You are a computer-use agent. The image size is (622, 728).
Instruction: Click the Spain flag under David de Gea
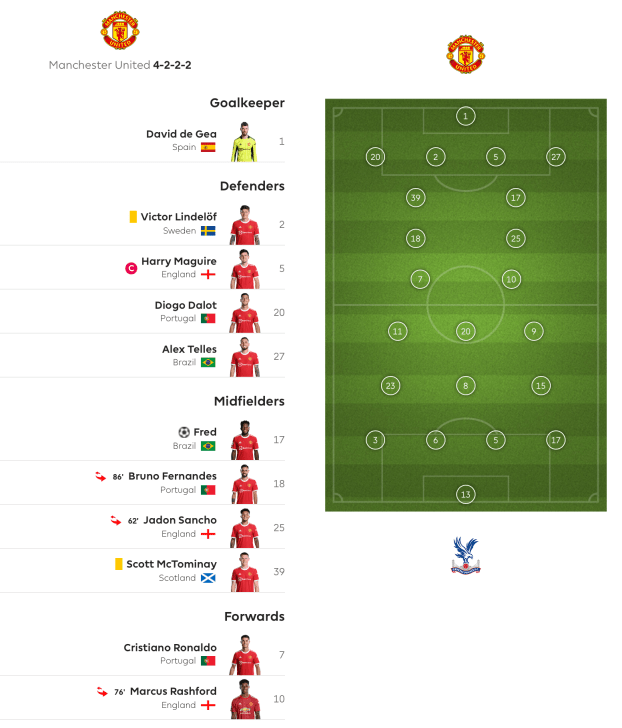pyautogui.click(x=208, y=147)
